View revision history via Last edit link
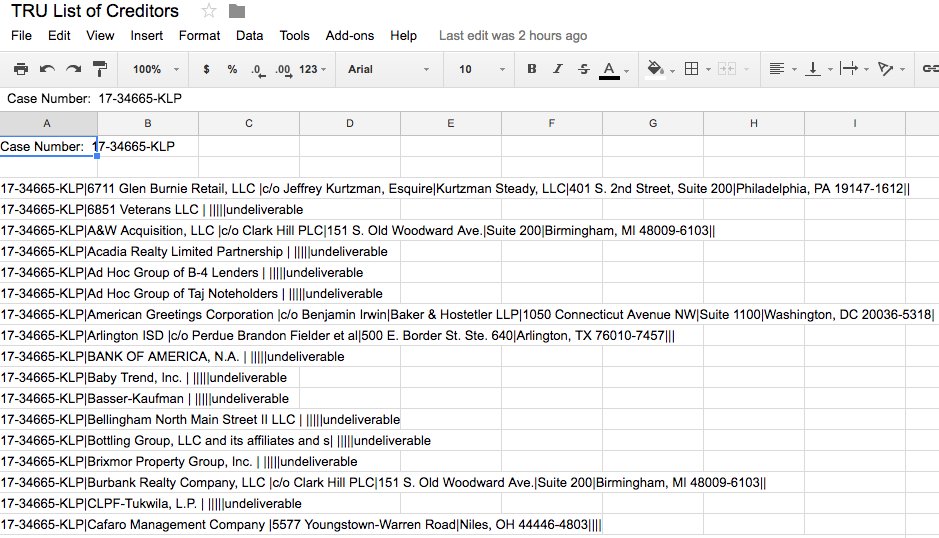 click(513, 35)
